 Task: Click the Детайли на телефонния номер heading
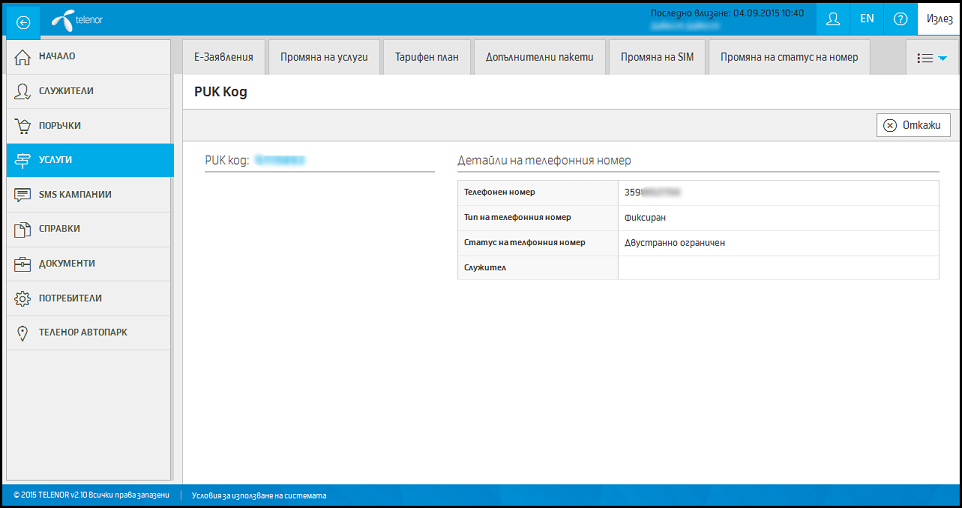point(544,161)
